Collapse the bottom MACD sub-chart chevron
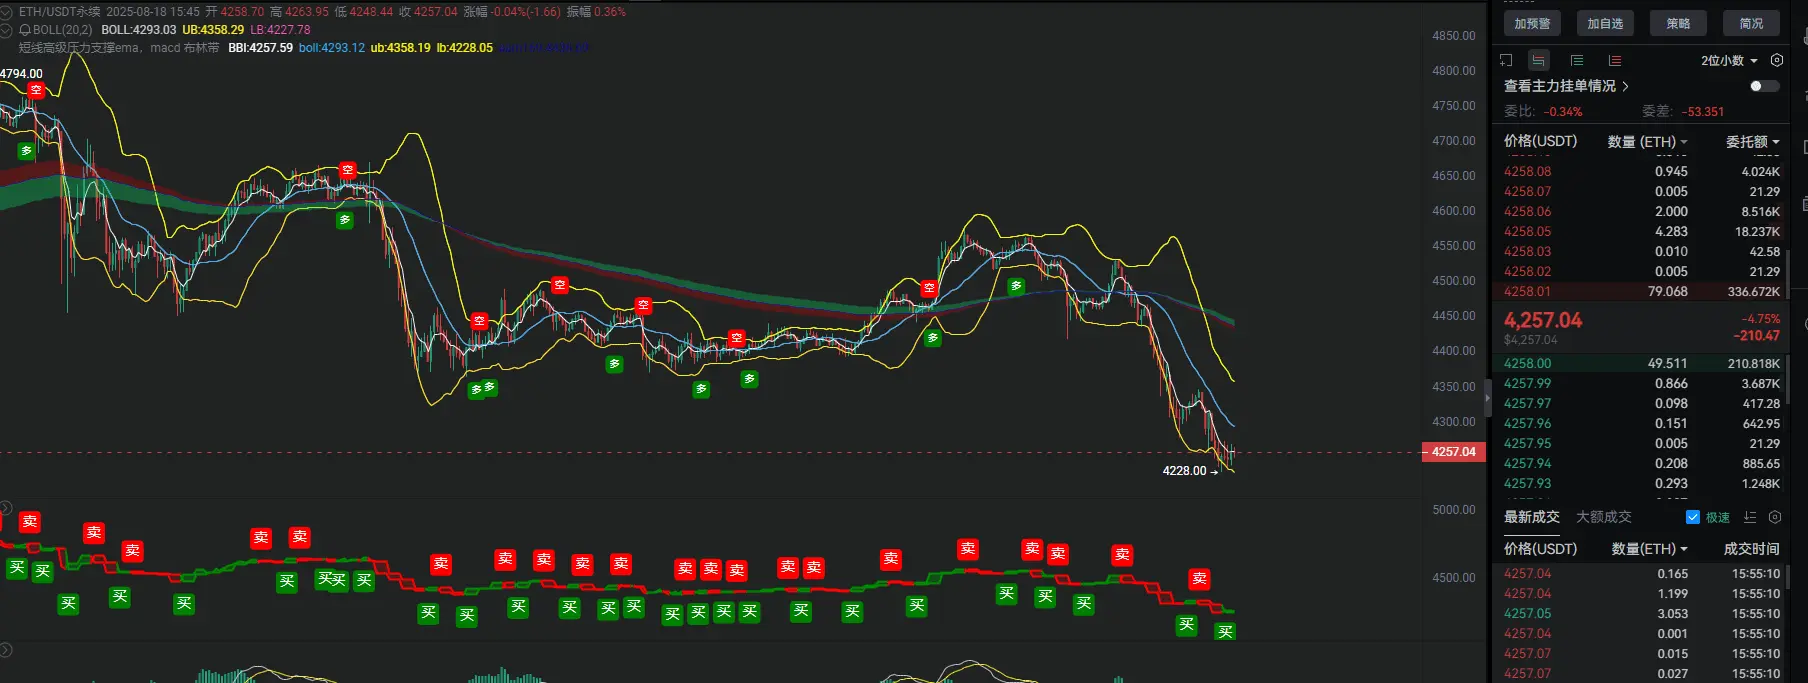 (x=5, y=650)
